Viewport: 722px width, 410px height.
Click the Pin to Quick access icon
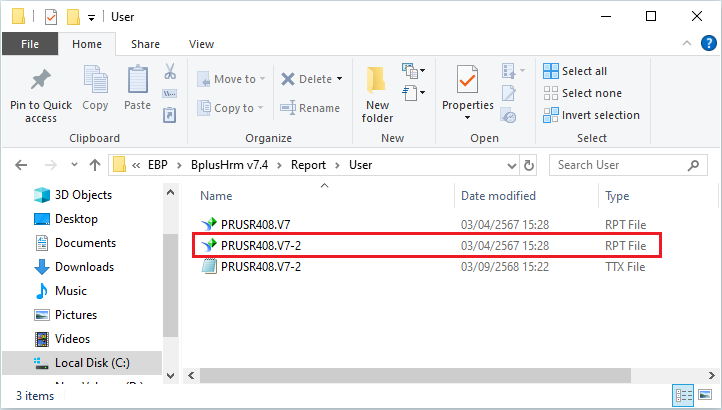tap(41, 82)
